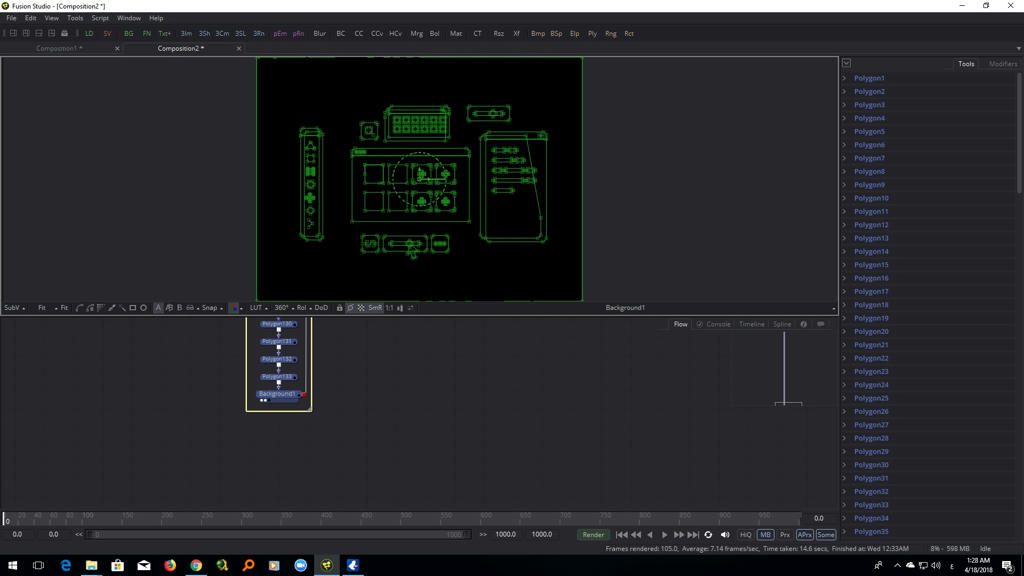Toggle the HiQ quality button

pyautogui.click(x=745, y=535)
